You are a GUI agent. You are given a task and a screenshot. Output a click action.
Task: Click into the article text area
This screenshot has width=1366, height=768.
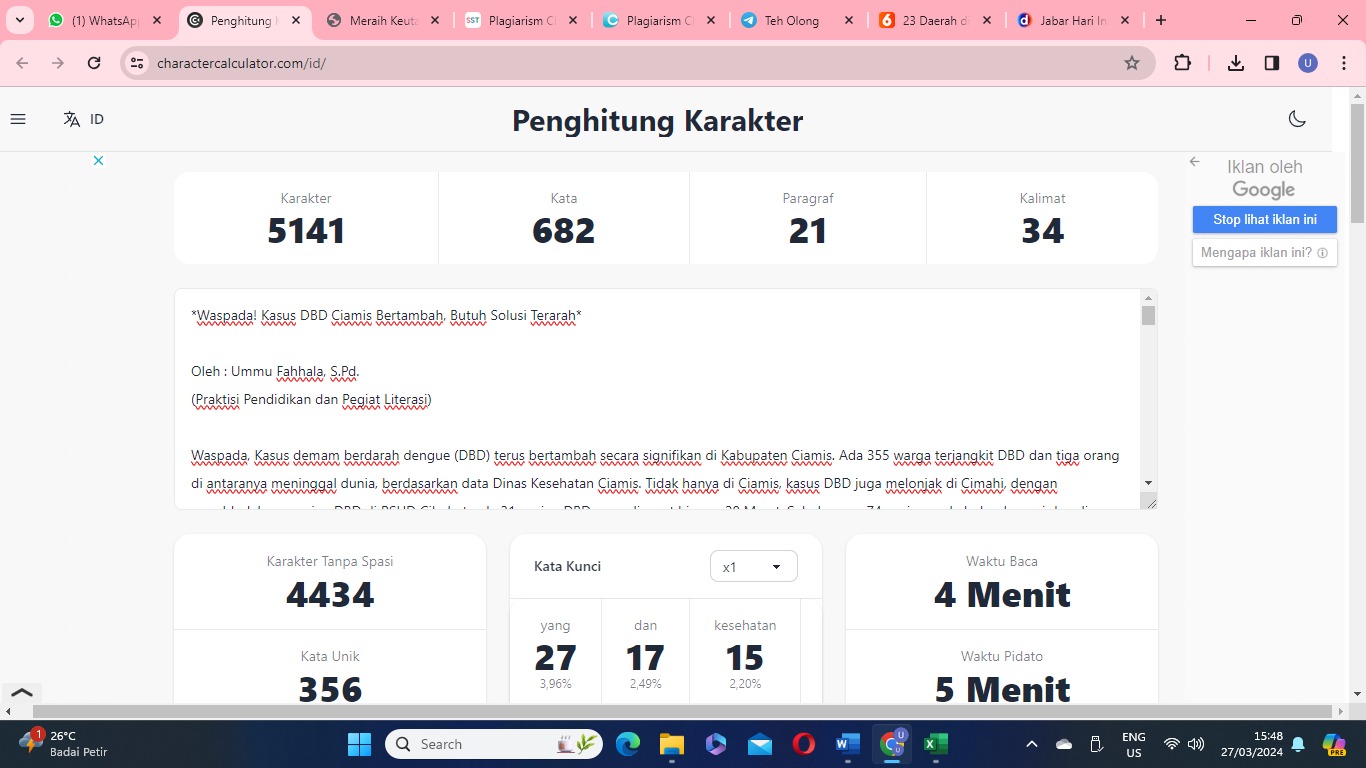click(x=657, y=399)
